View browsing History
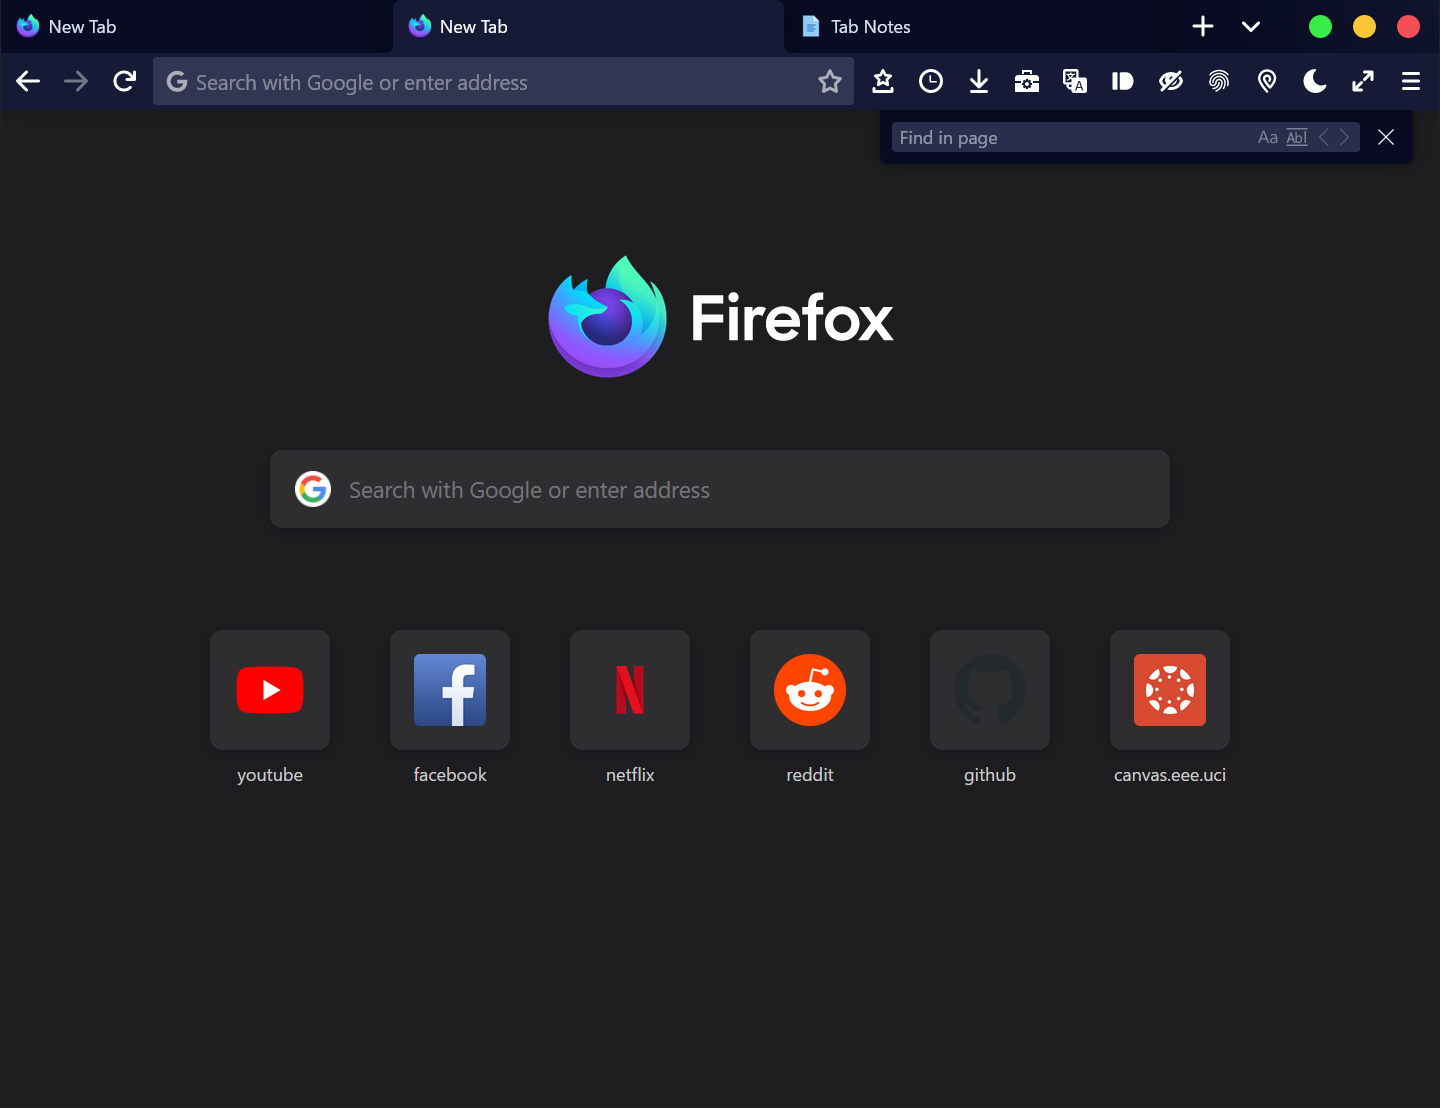This screenshot has height=1108, width=1440. (x=930, y=81)
